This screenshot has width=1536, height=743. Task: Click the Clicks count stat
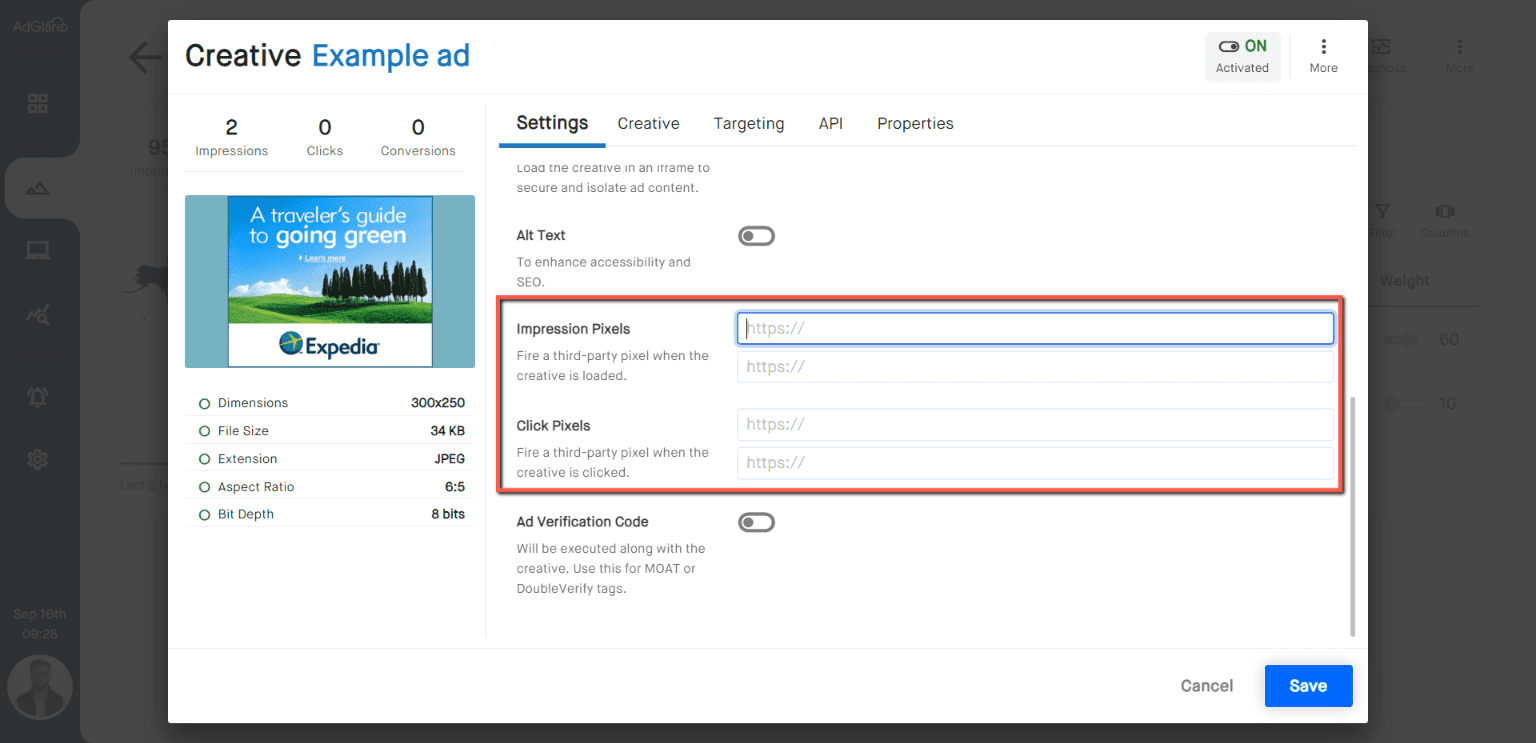point(325,137)
